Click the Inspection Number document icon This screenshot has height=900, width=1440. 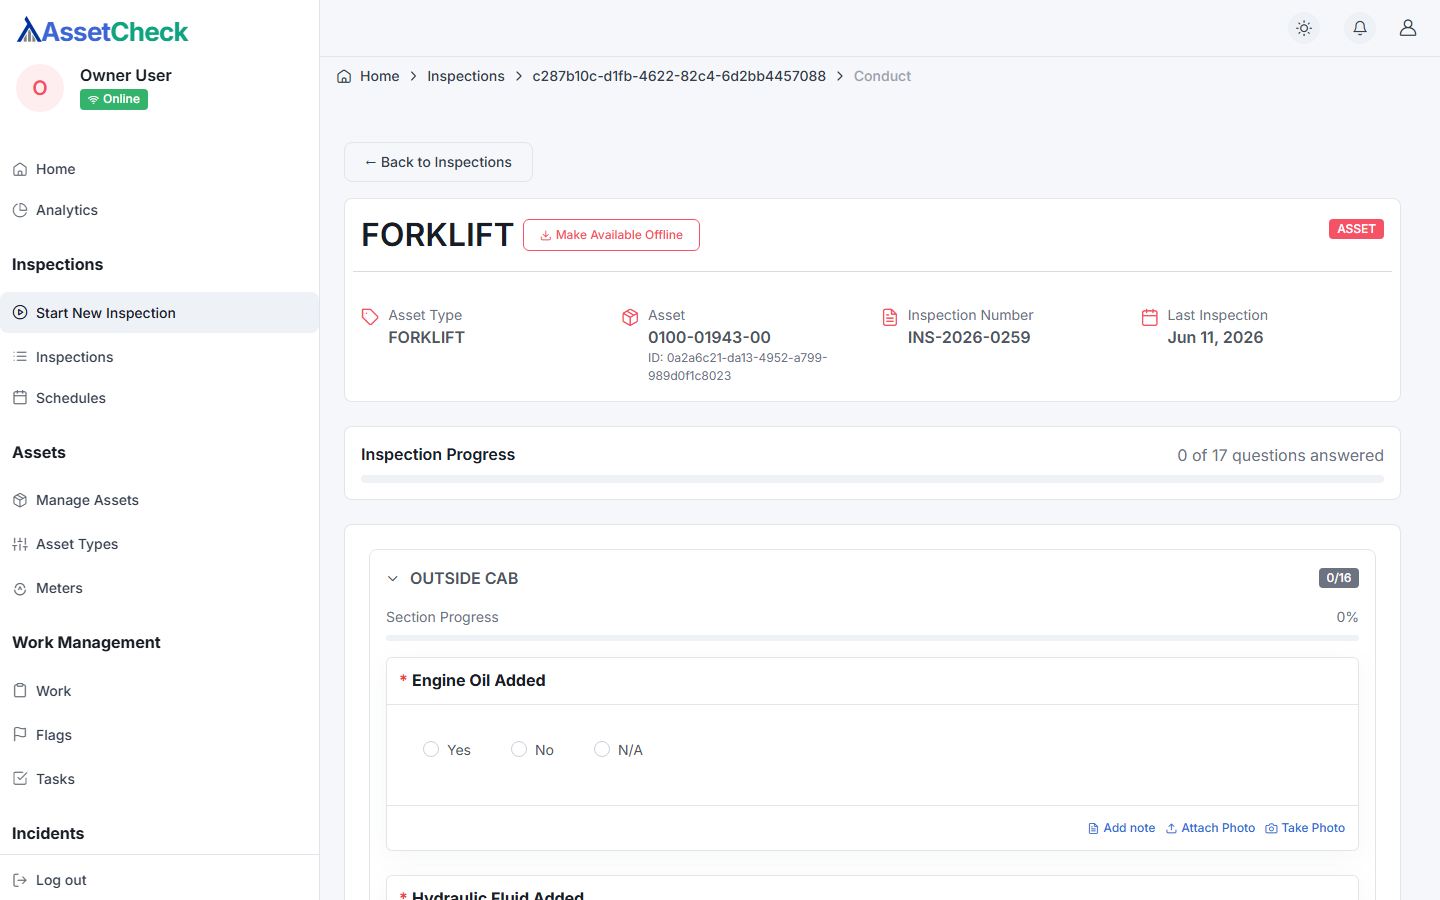890,317
